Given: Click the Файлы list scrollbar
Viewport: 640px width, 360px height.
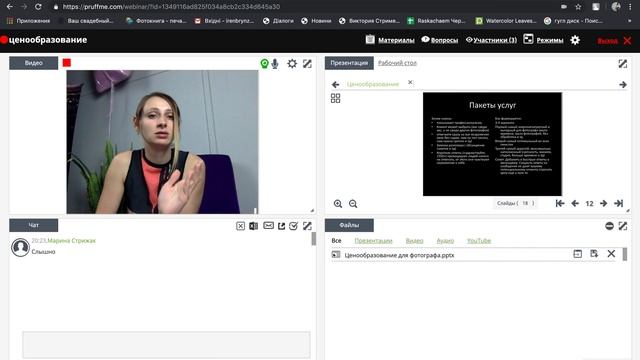Looking at the screenshot, I should tap(625, 254).
